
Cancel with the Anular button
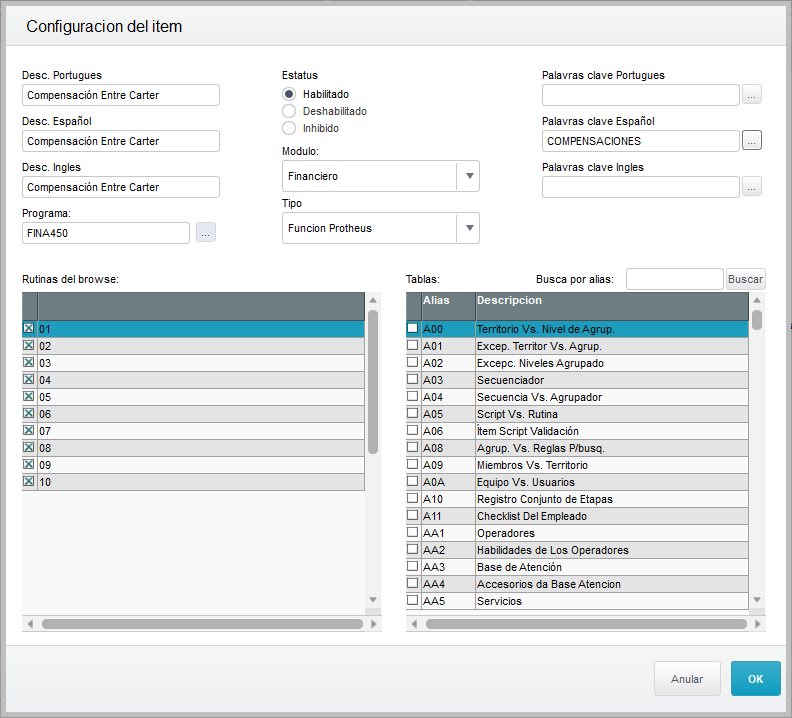point(687,679)
